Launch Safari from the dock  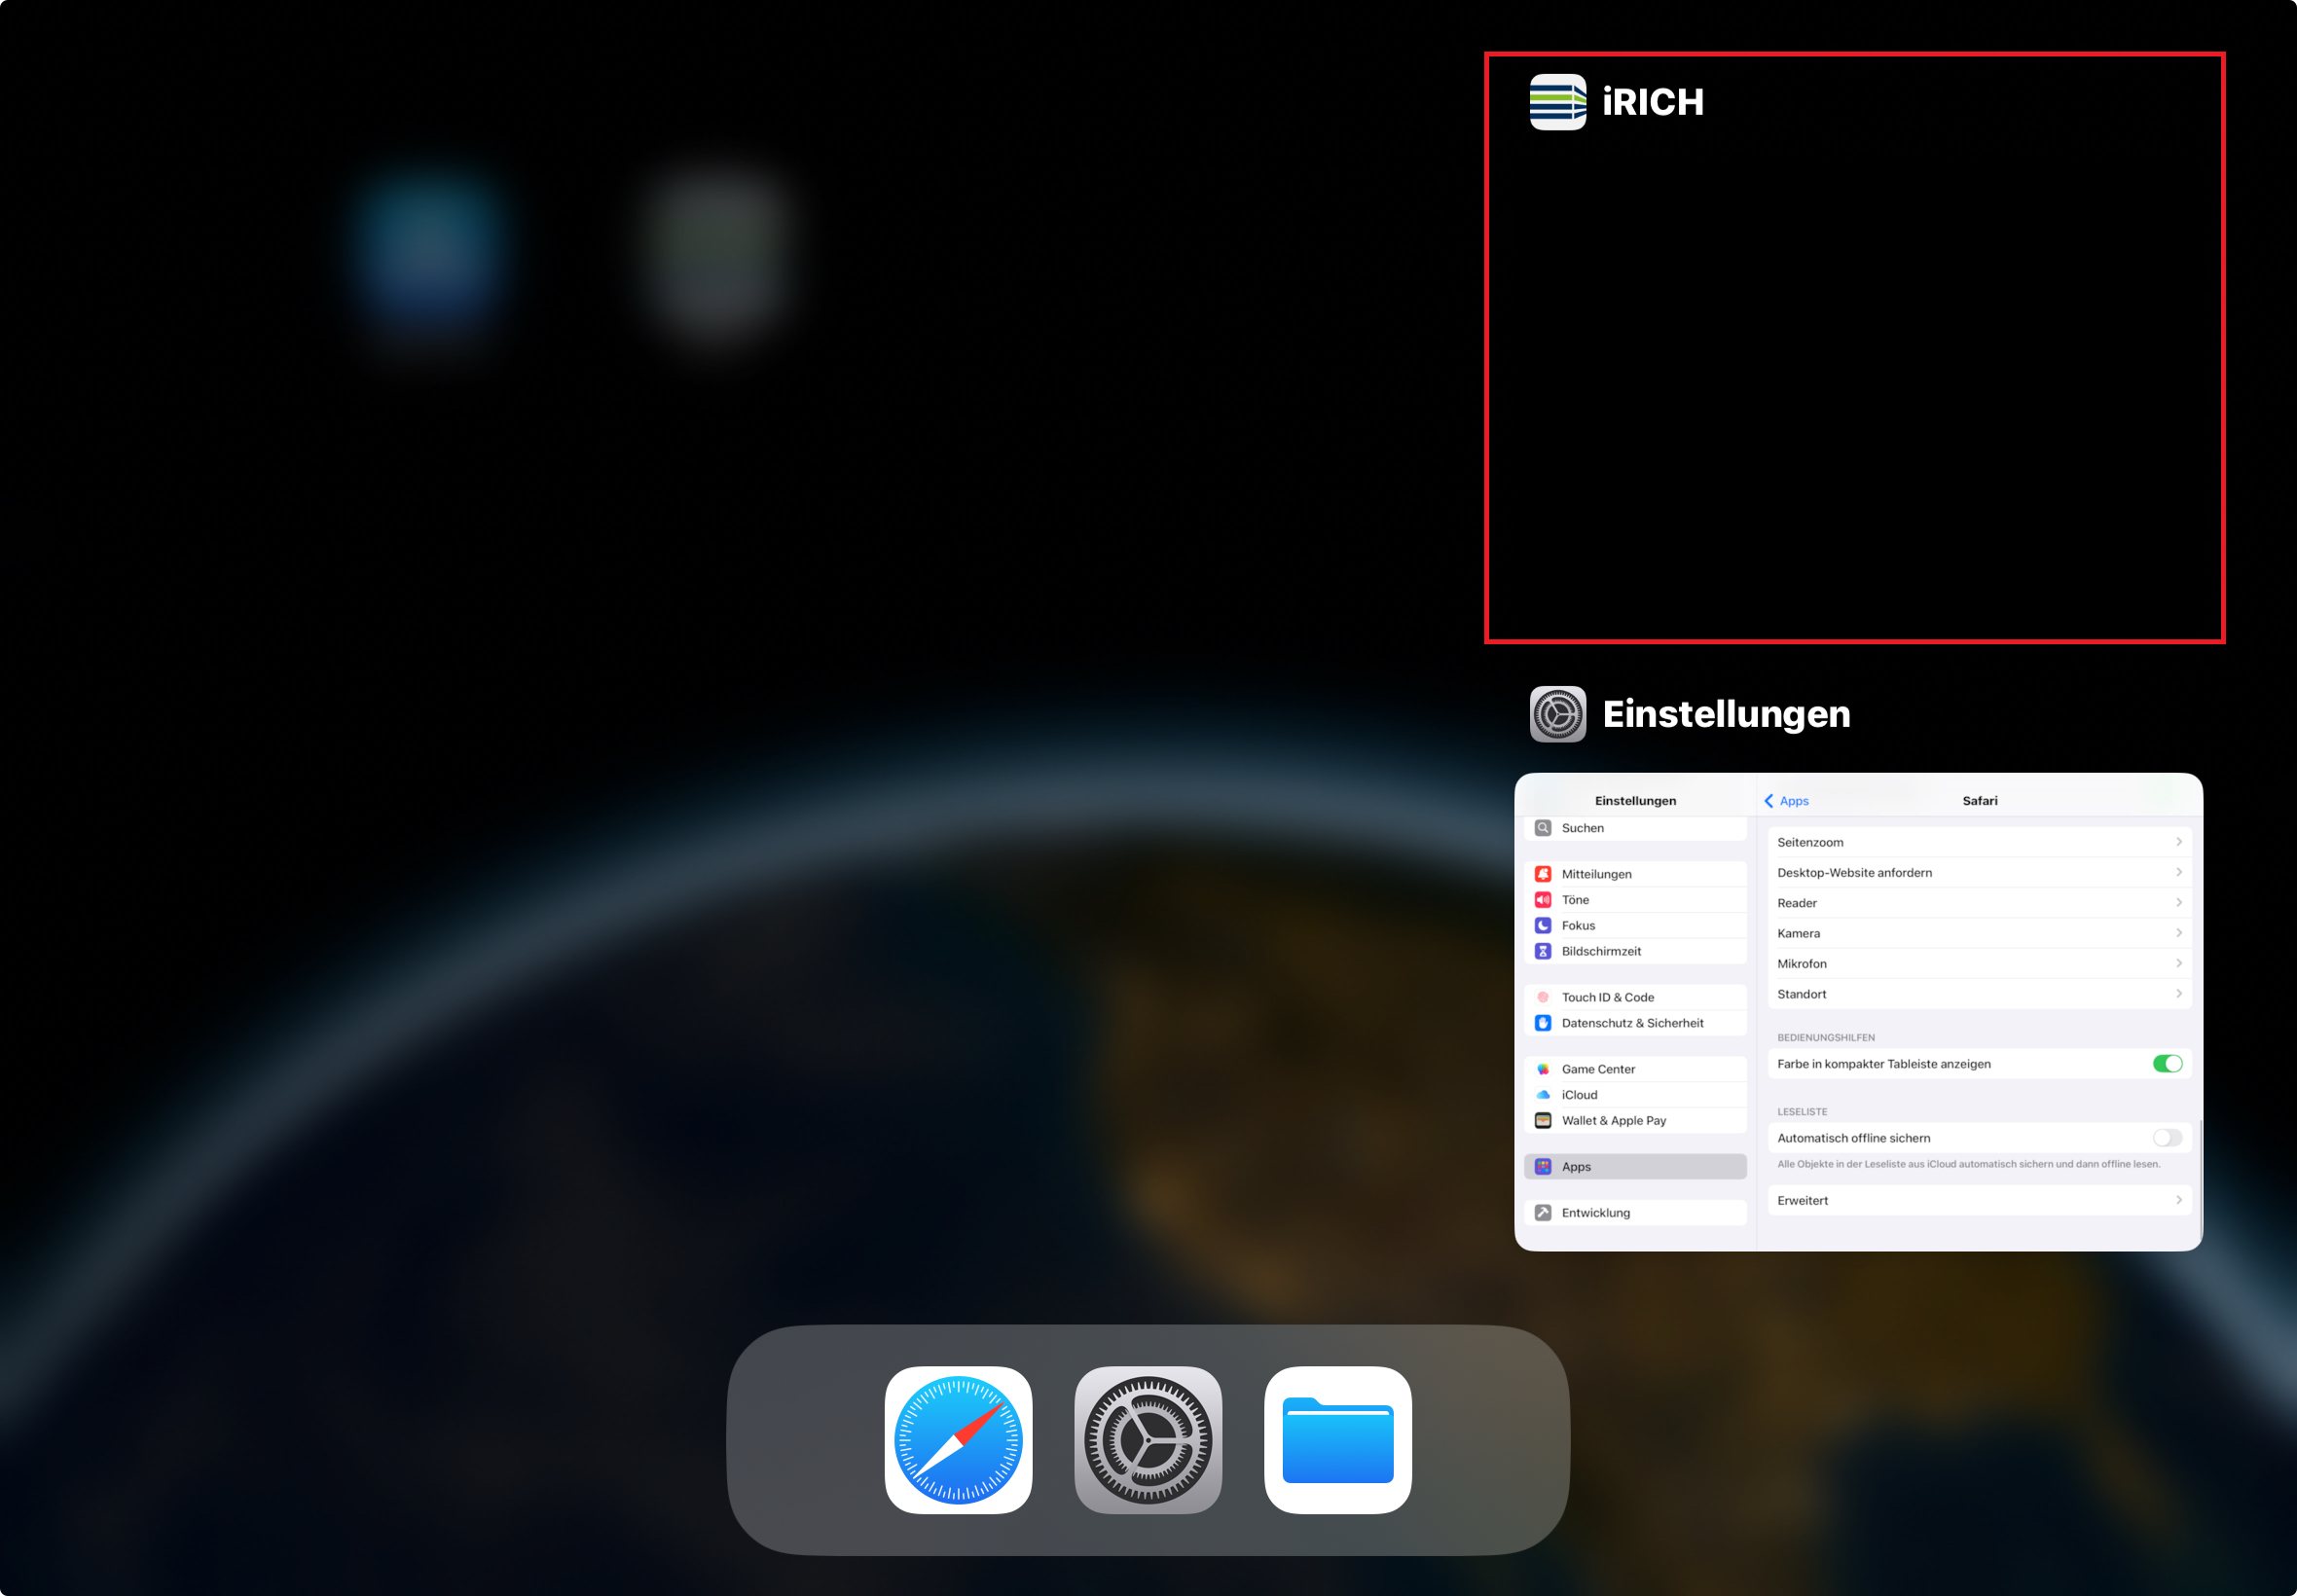(x=958, y=1441)
